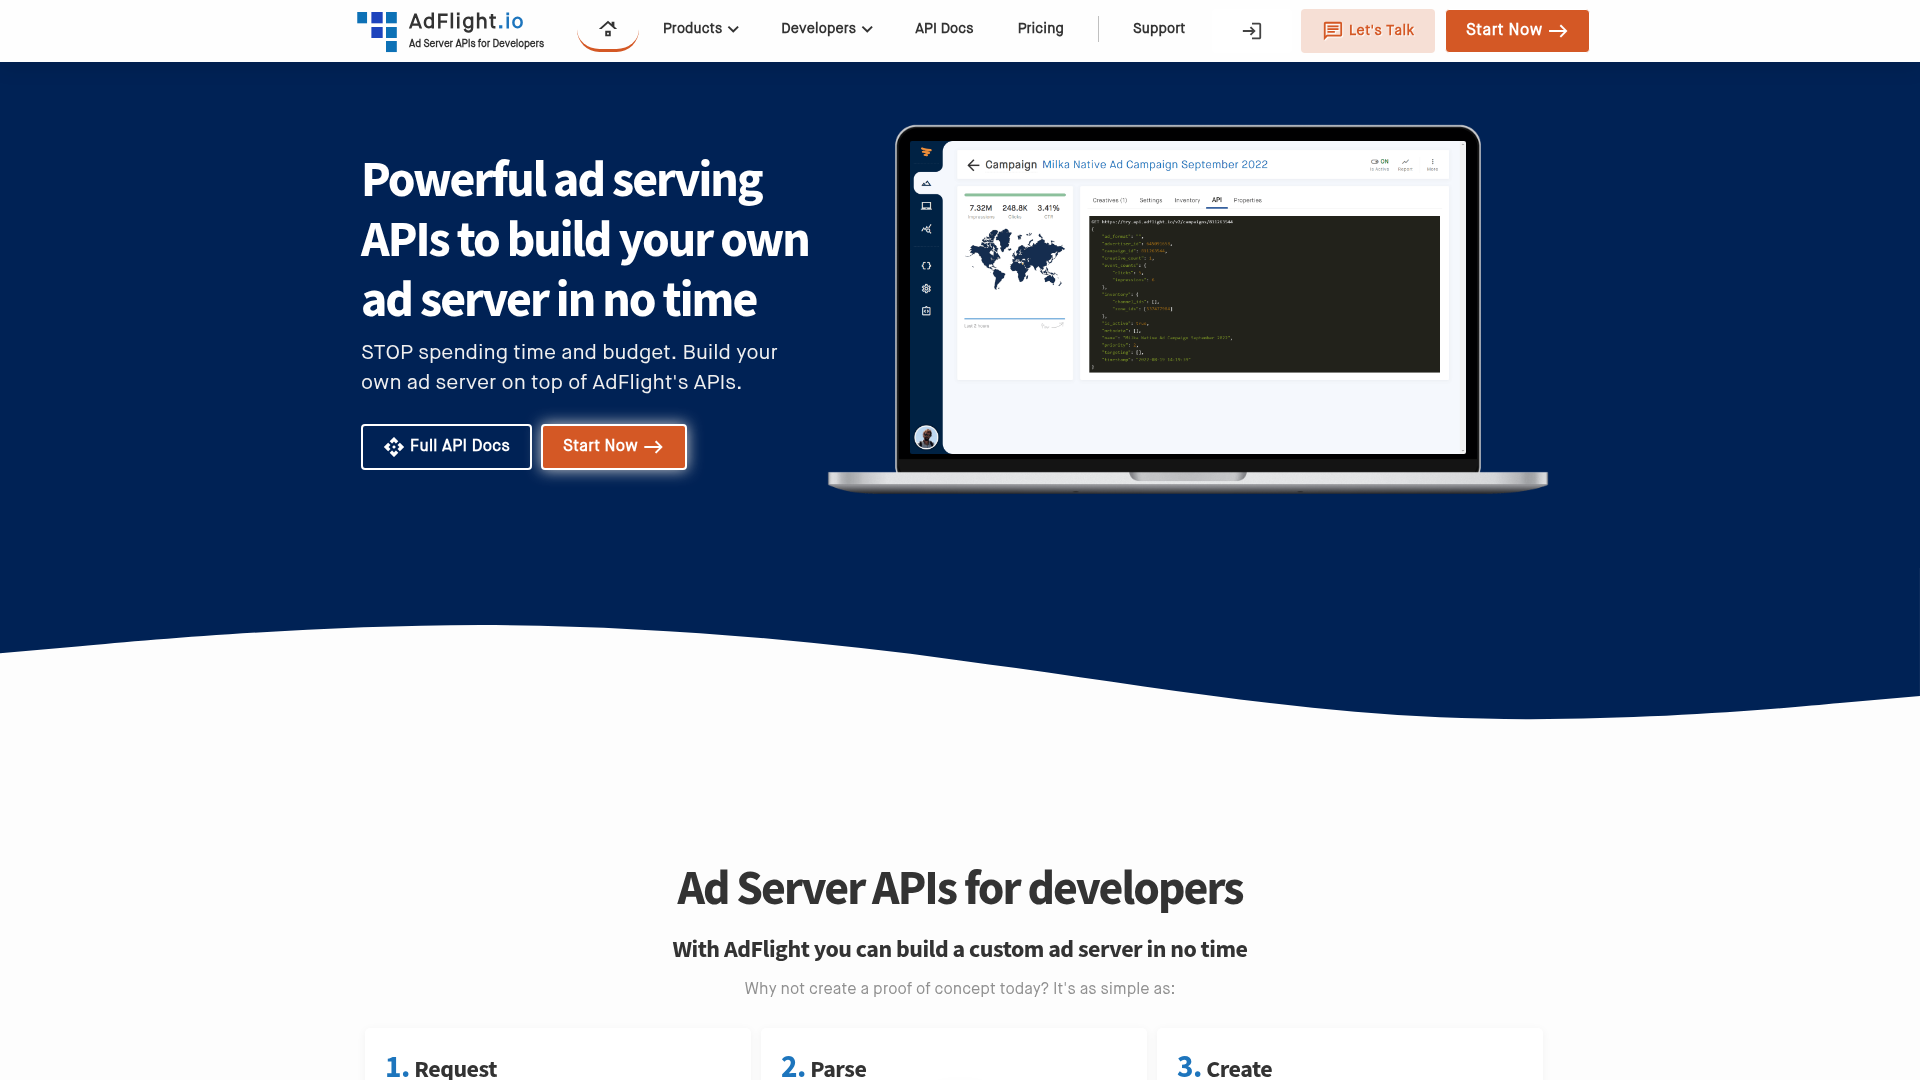Viewport: 1920px width, 1080px height.
Task: Open the More options menu in mockup
Action: (1432, 163)
